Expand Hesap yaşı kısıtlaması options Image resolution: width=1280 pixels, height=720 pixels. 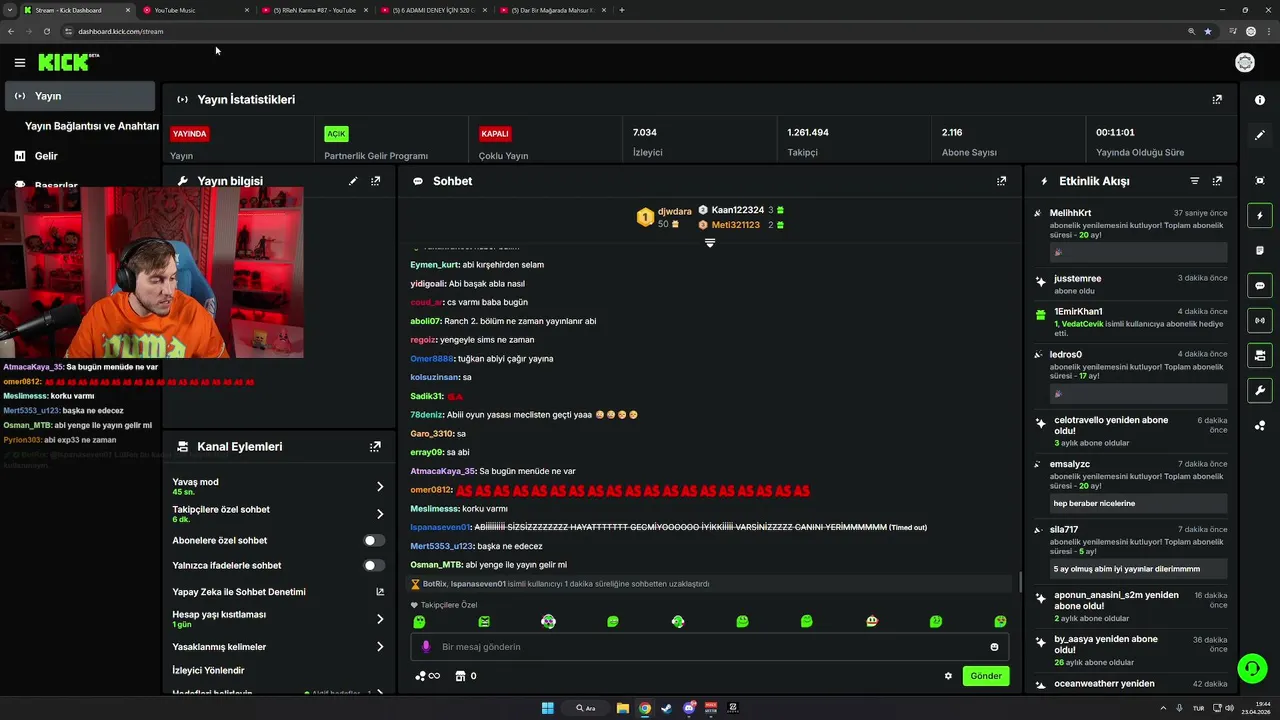tap(379, 619)
